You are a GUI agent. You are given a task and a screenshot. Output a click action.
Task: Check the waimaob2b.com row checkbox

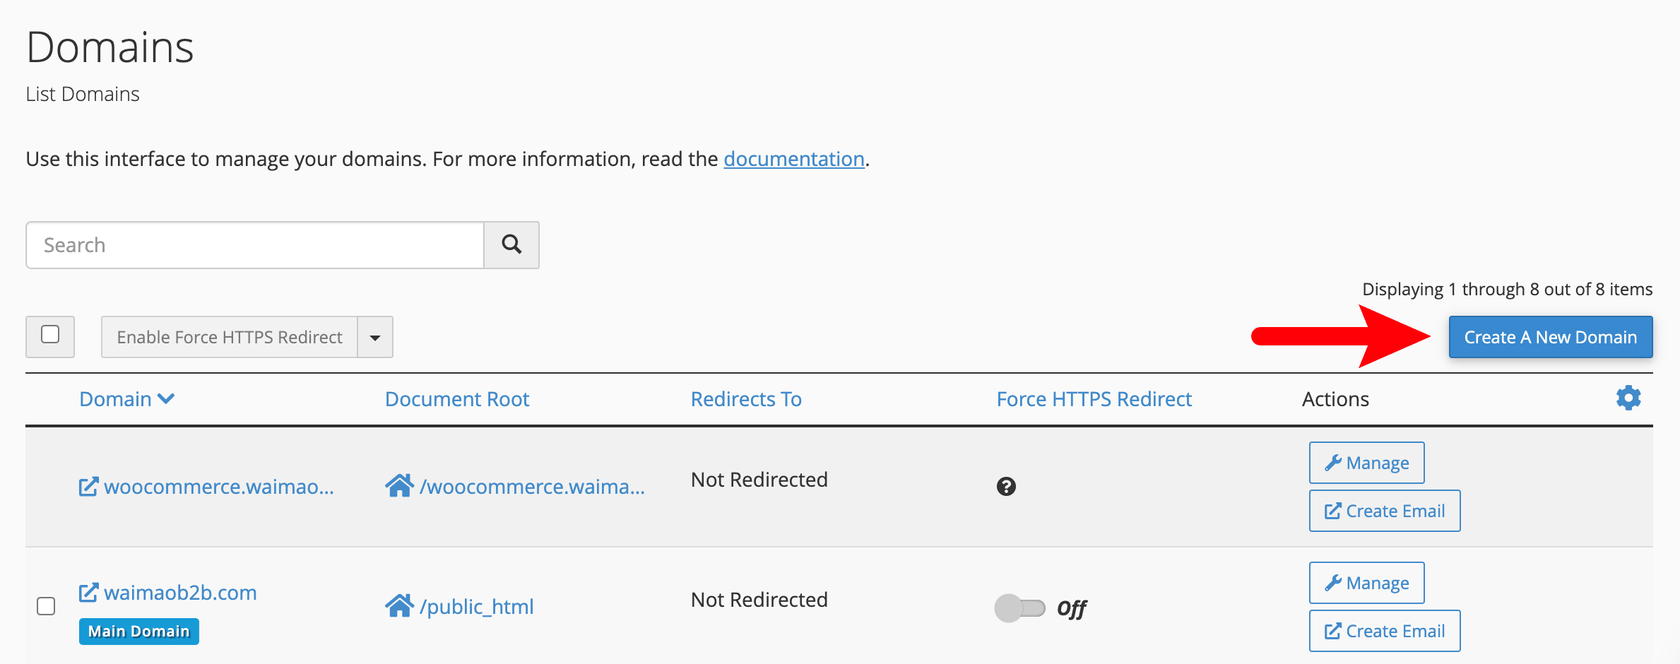coord(46,606)
